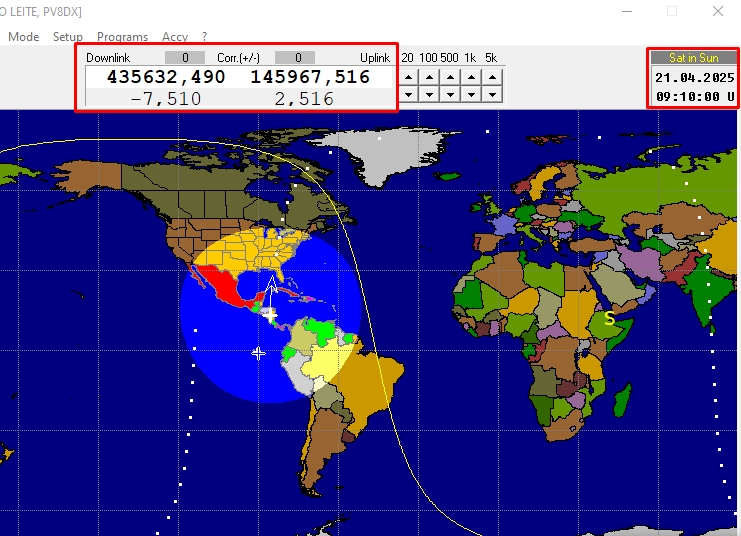Bump frequency up with the 5k arrow
This screenshot has width=741, height=536.
492,77
